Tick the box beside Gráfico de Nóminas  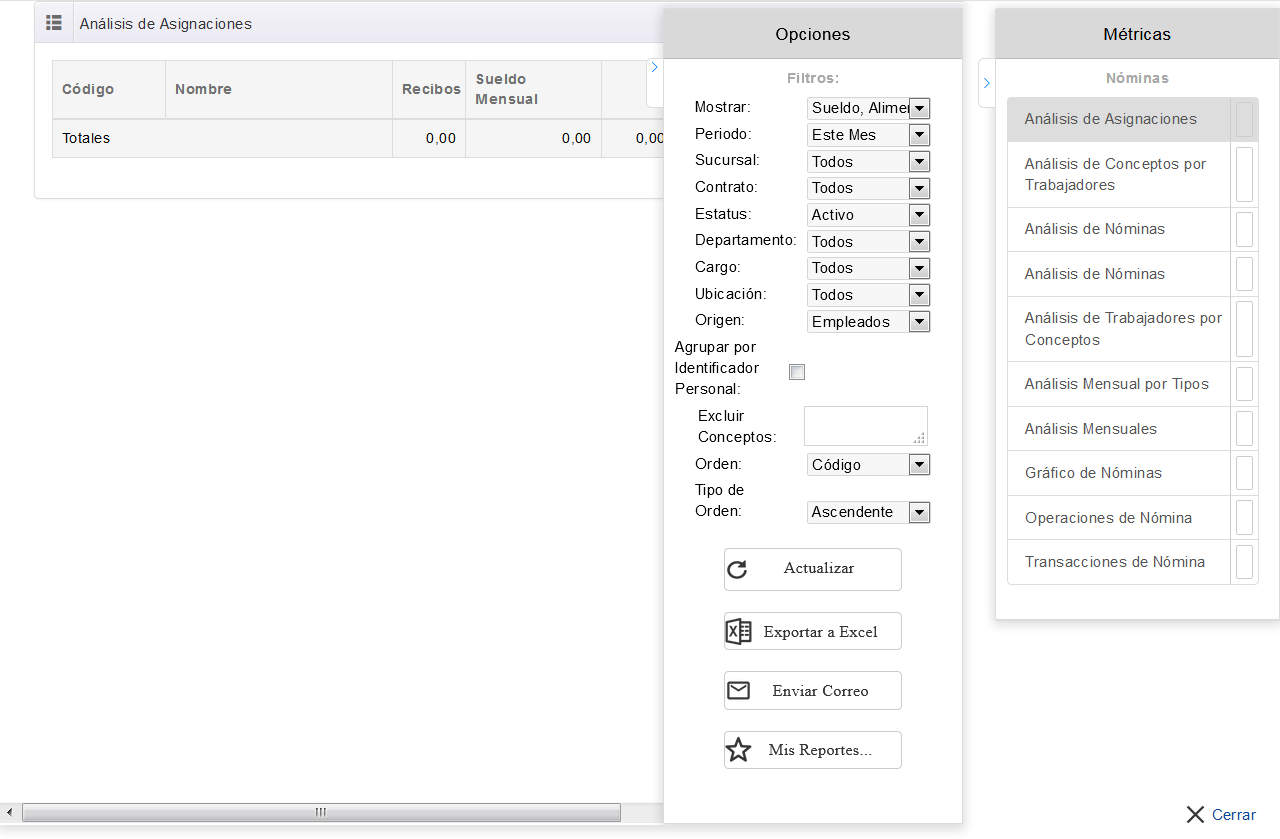point(1244,473)
